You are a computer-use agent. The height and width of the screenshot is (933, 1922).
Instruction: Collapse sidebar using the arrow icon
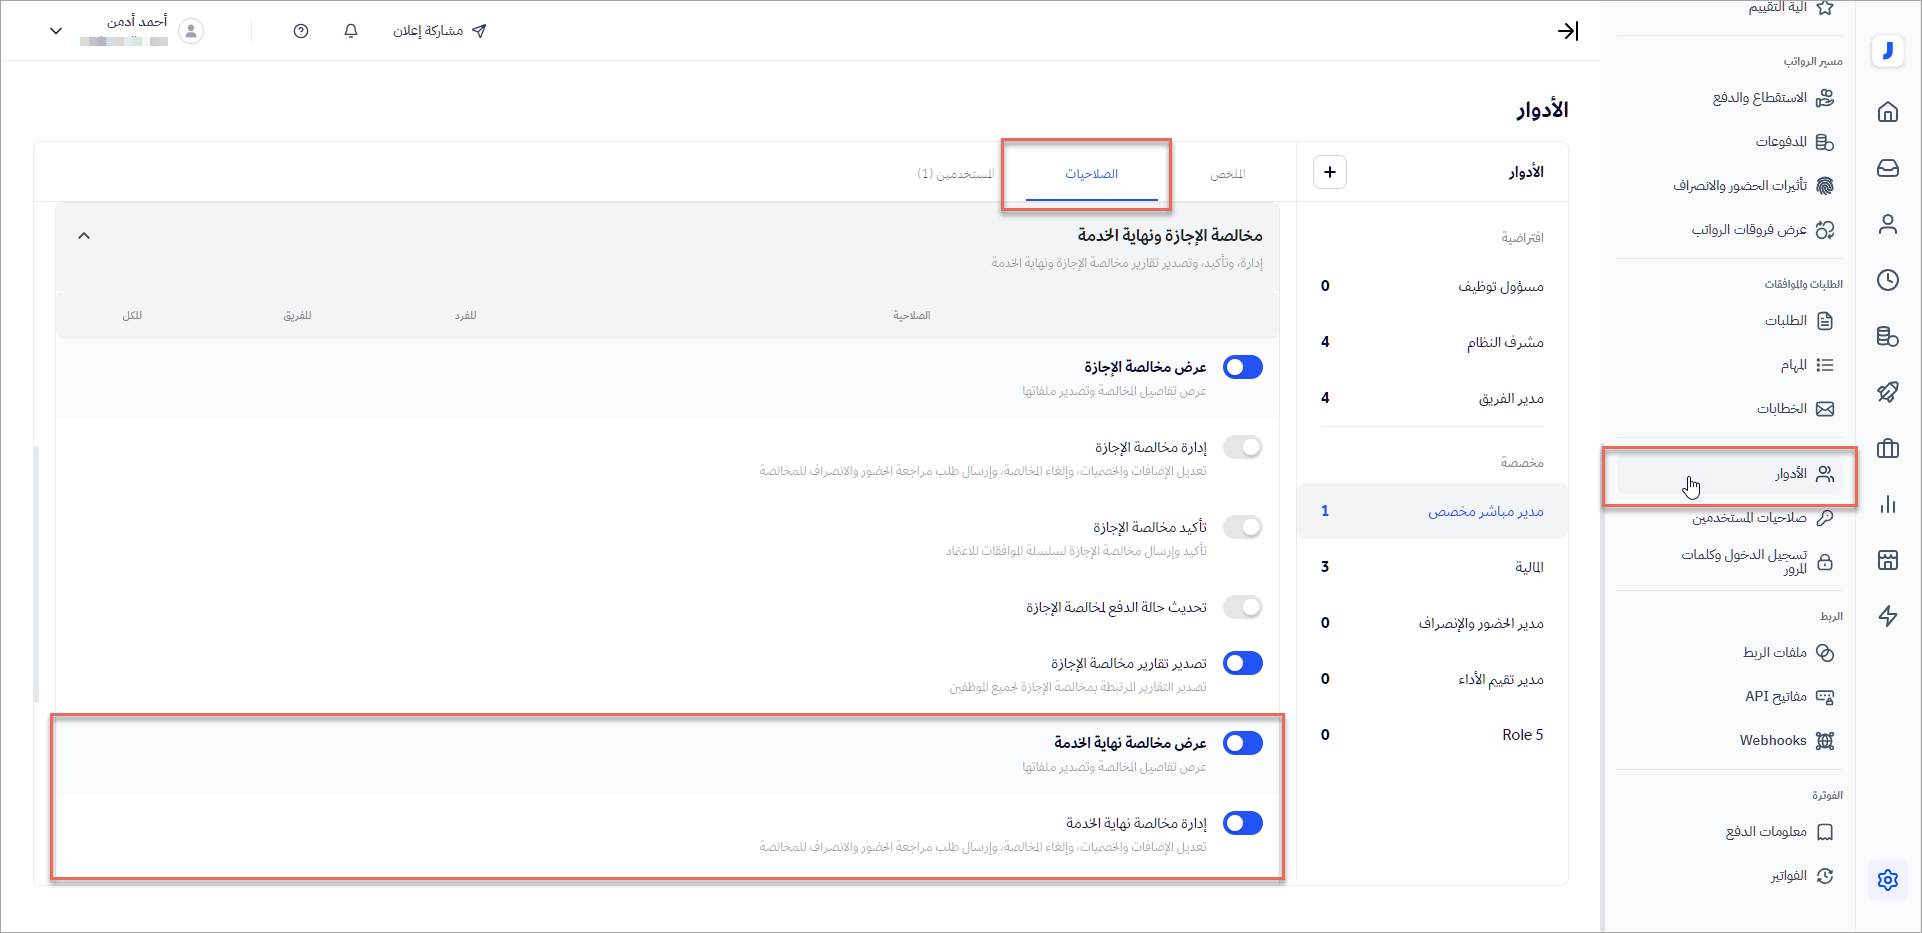pos(1568,31)
